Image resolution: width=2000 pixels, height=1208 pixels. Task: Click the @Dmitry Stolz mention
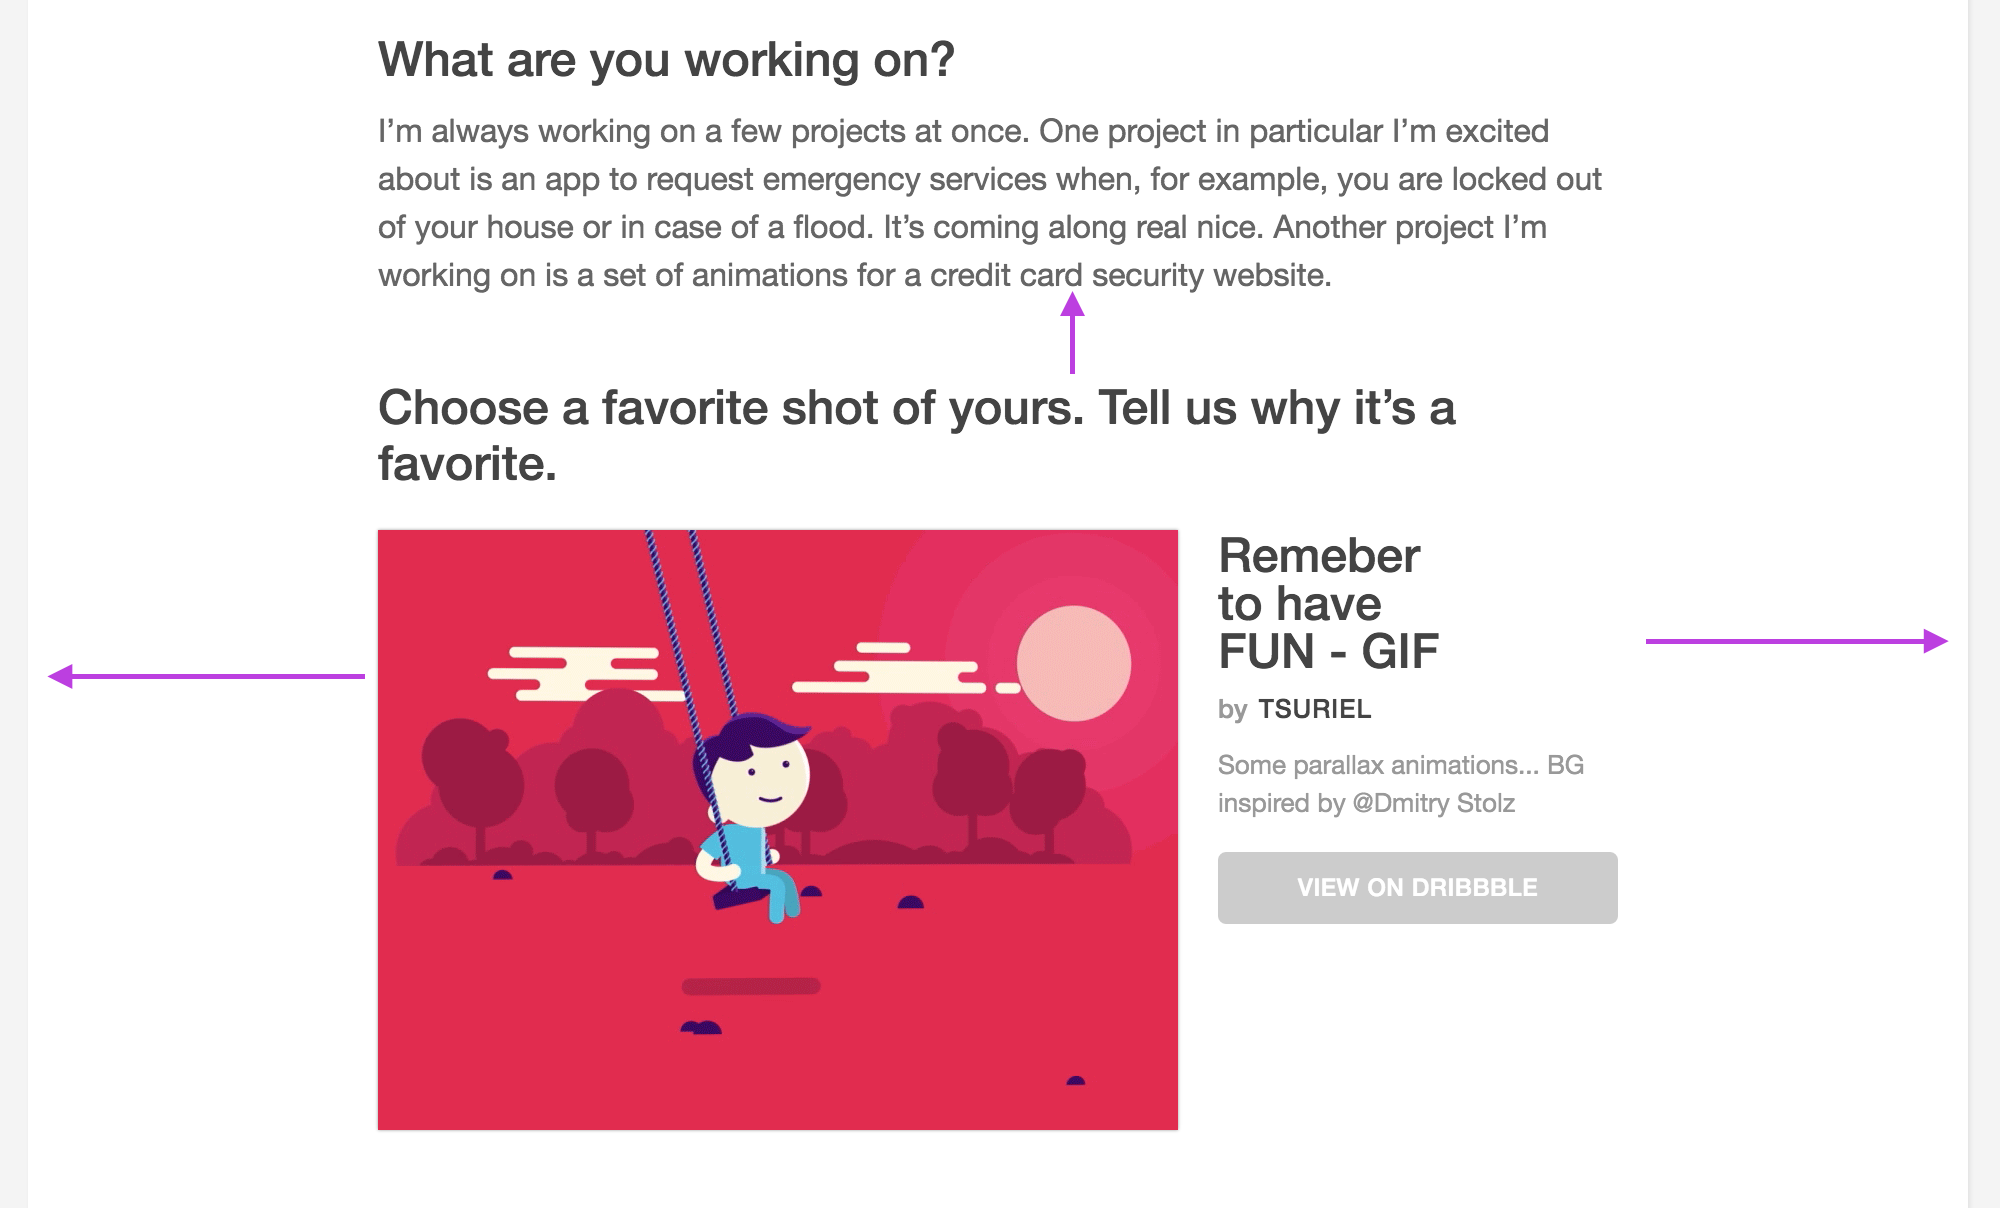(x=1433, y=803)
